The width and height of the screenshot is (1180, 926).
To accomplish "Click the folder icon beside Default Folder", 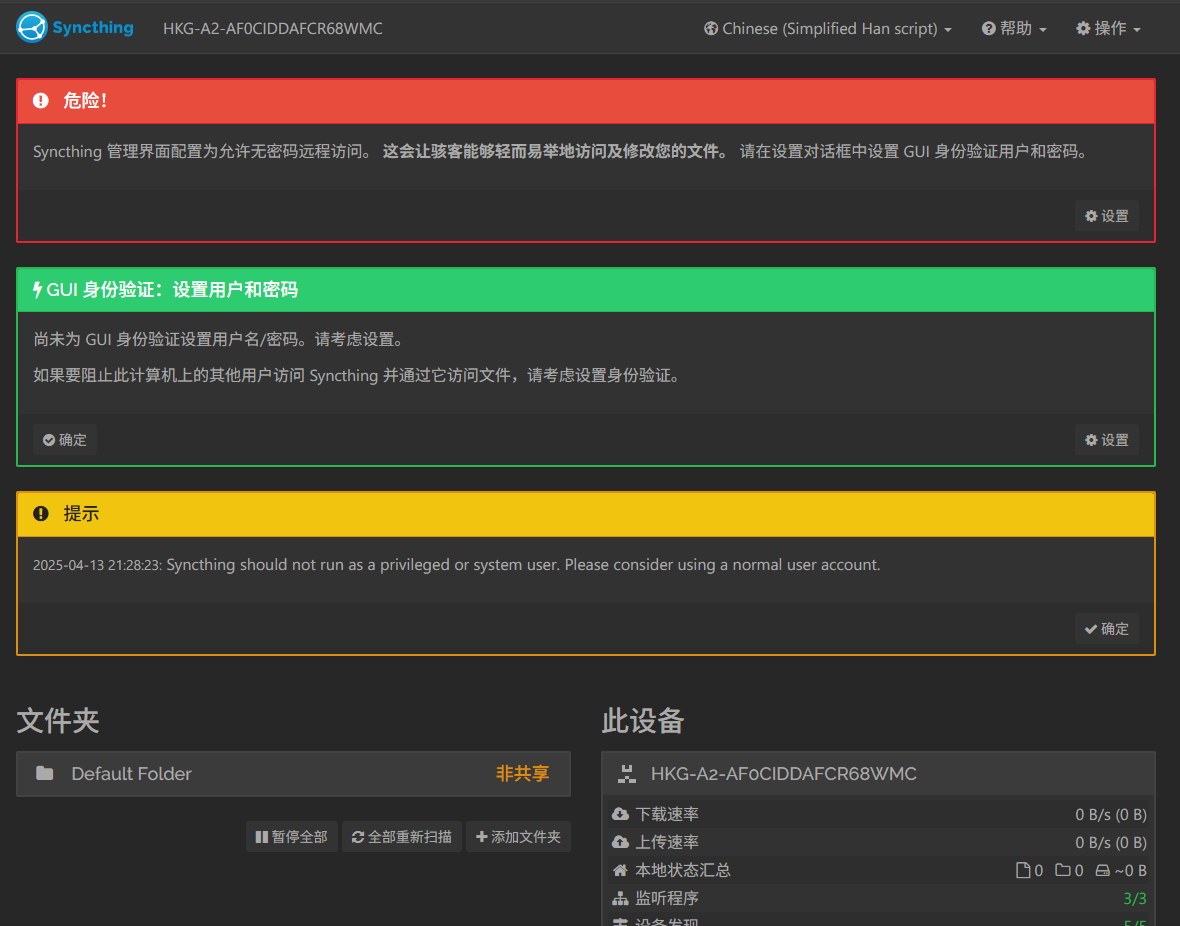I will pyautogui.click(x=44, y=774).
